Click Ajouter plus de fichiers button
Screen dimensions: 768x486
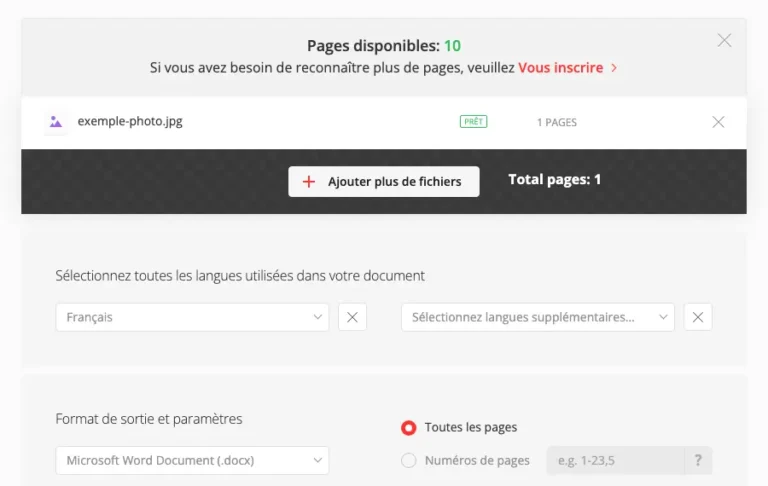pyautogui.click(x=384, y=182)
